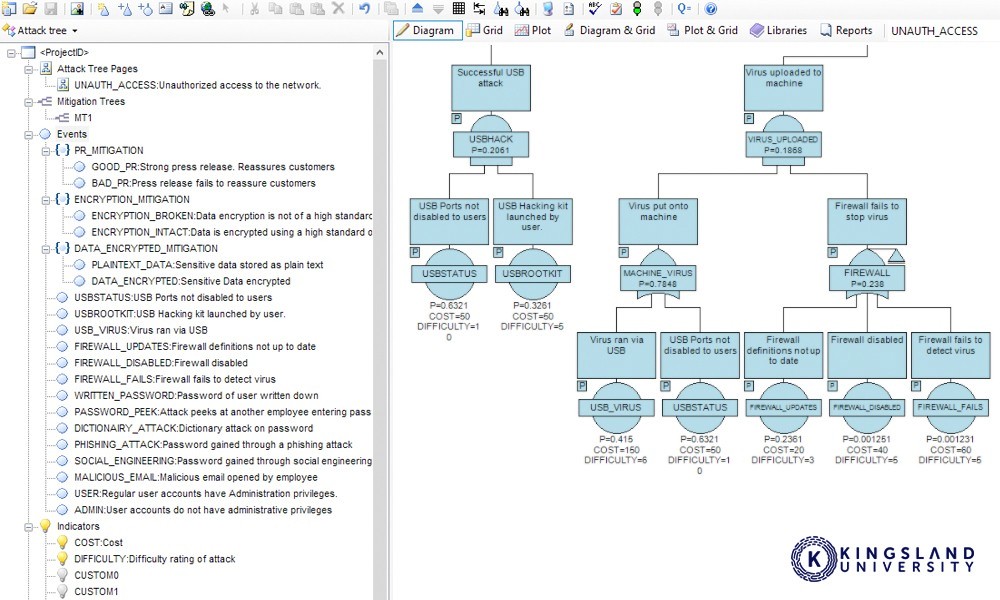Viewport: 1000px width, 600px height.
Task: Click the FIREWALL gate transfer triangle
Action: [x=895, y=256]
